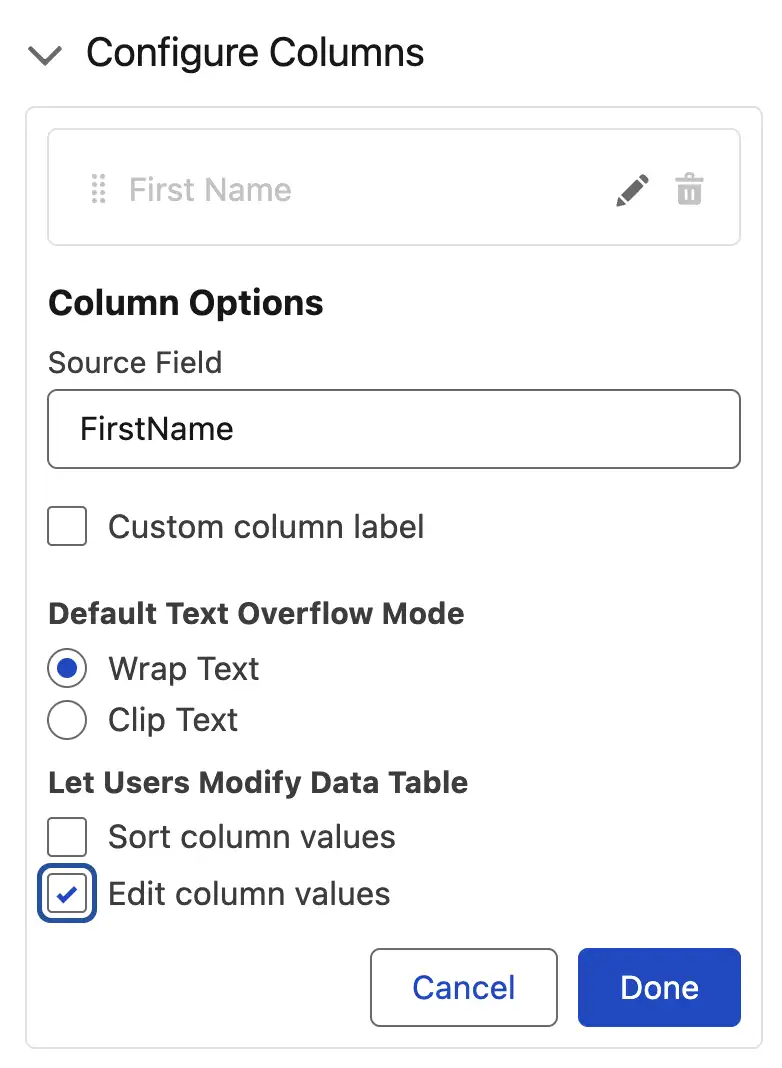Viewport: 782px width, 1068px height.
Task: Click the Edit column values label text
Action: coord(249,893)
